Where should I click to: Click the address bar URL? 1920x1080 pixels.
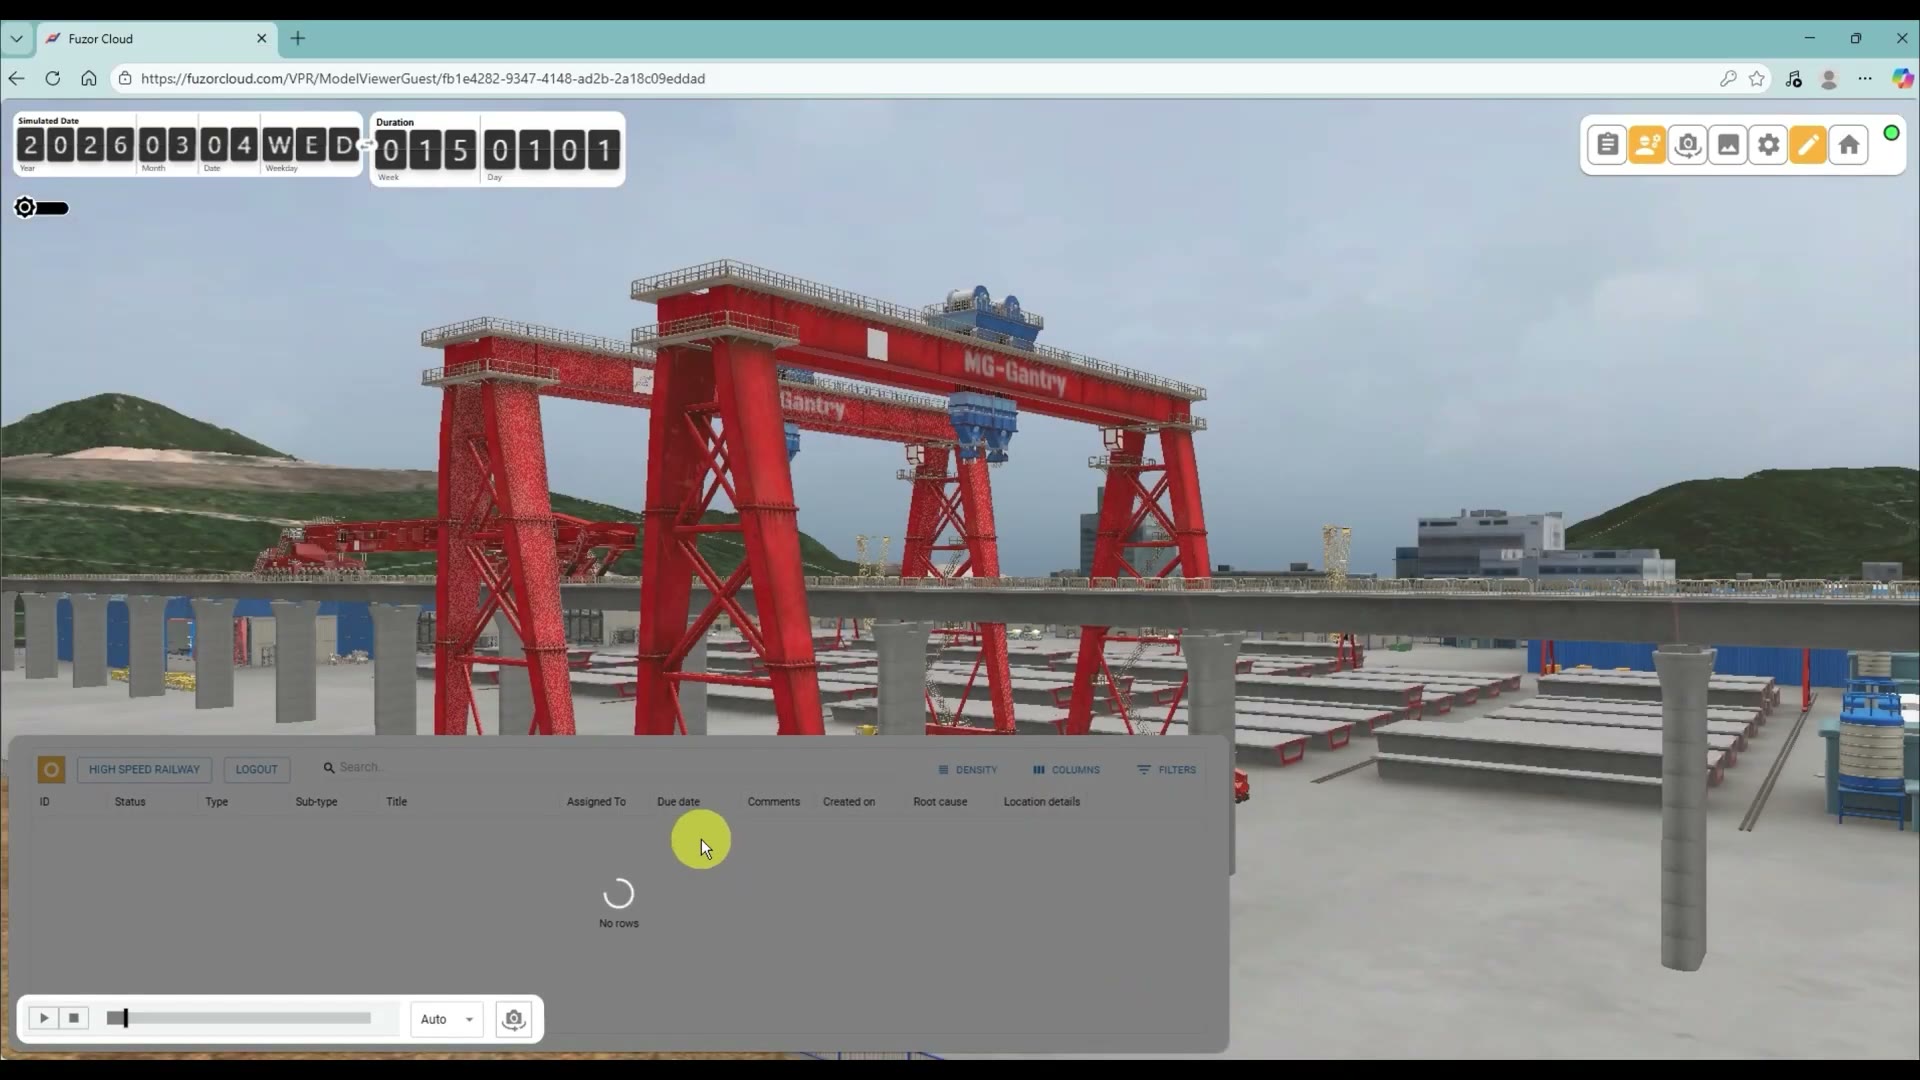tap(423, 78)
